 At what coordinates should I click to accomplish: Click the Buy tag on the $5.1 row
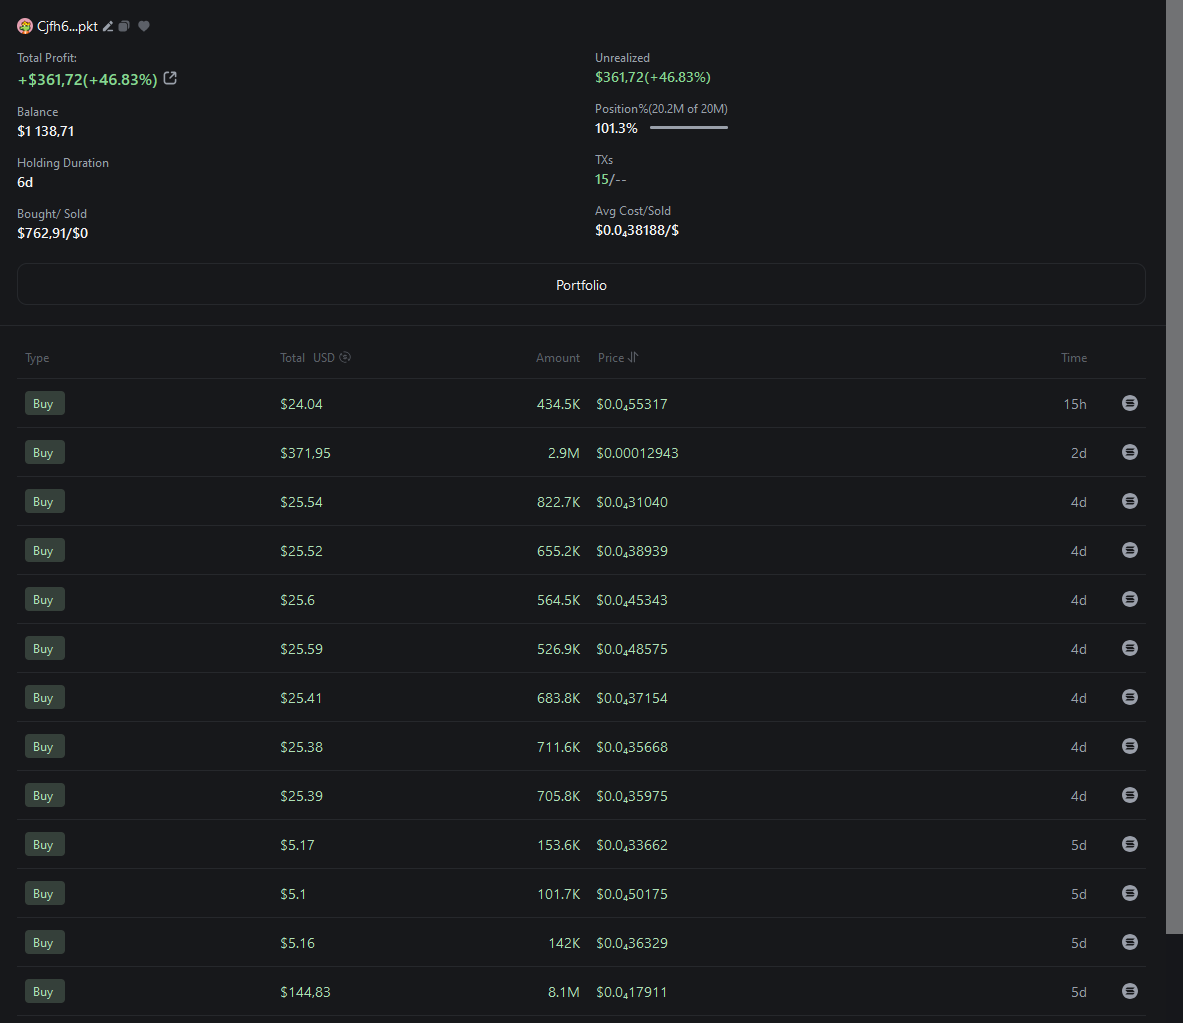45,894
